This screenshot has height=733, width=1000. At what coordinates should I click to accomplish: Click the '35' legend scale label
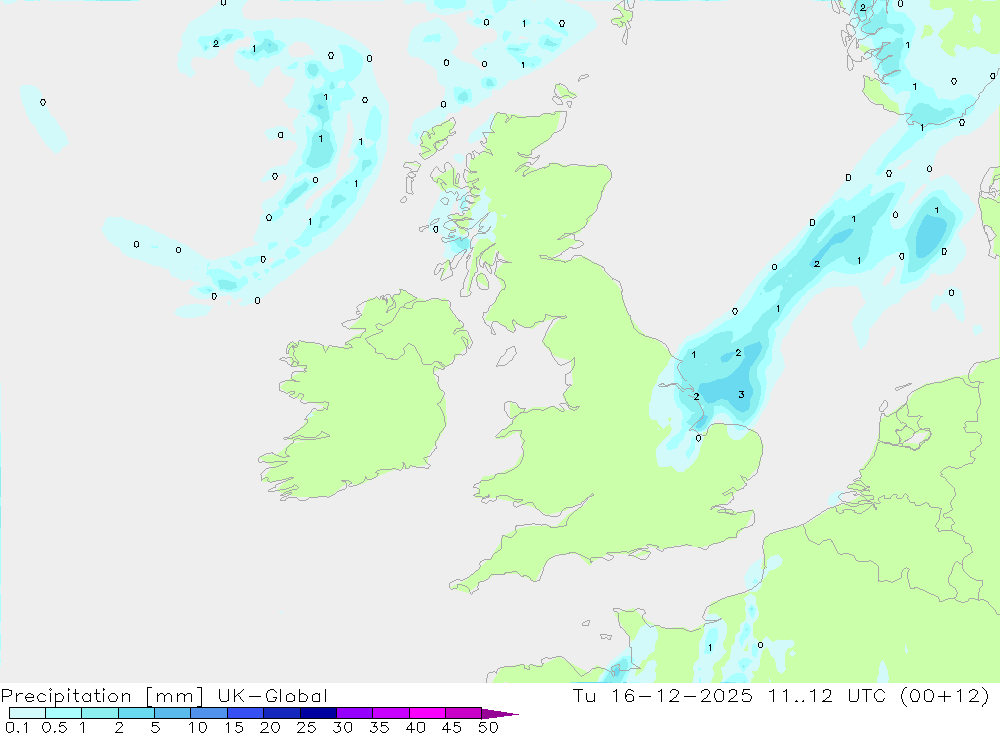click(379, 727)
